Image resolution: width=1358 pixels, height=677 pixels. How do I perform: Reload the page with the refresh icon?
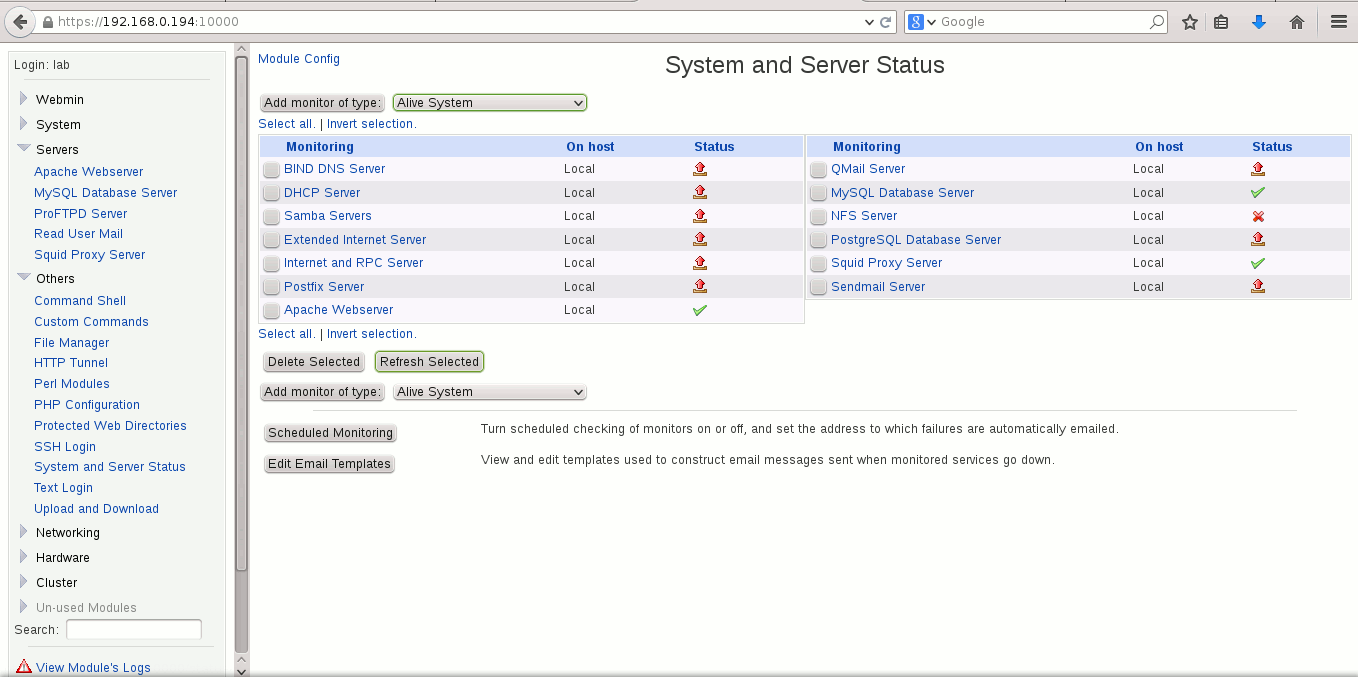(x=886, y=21)
